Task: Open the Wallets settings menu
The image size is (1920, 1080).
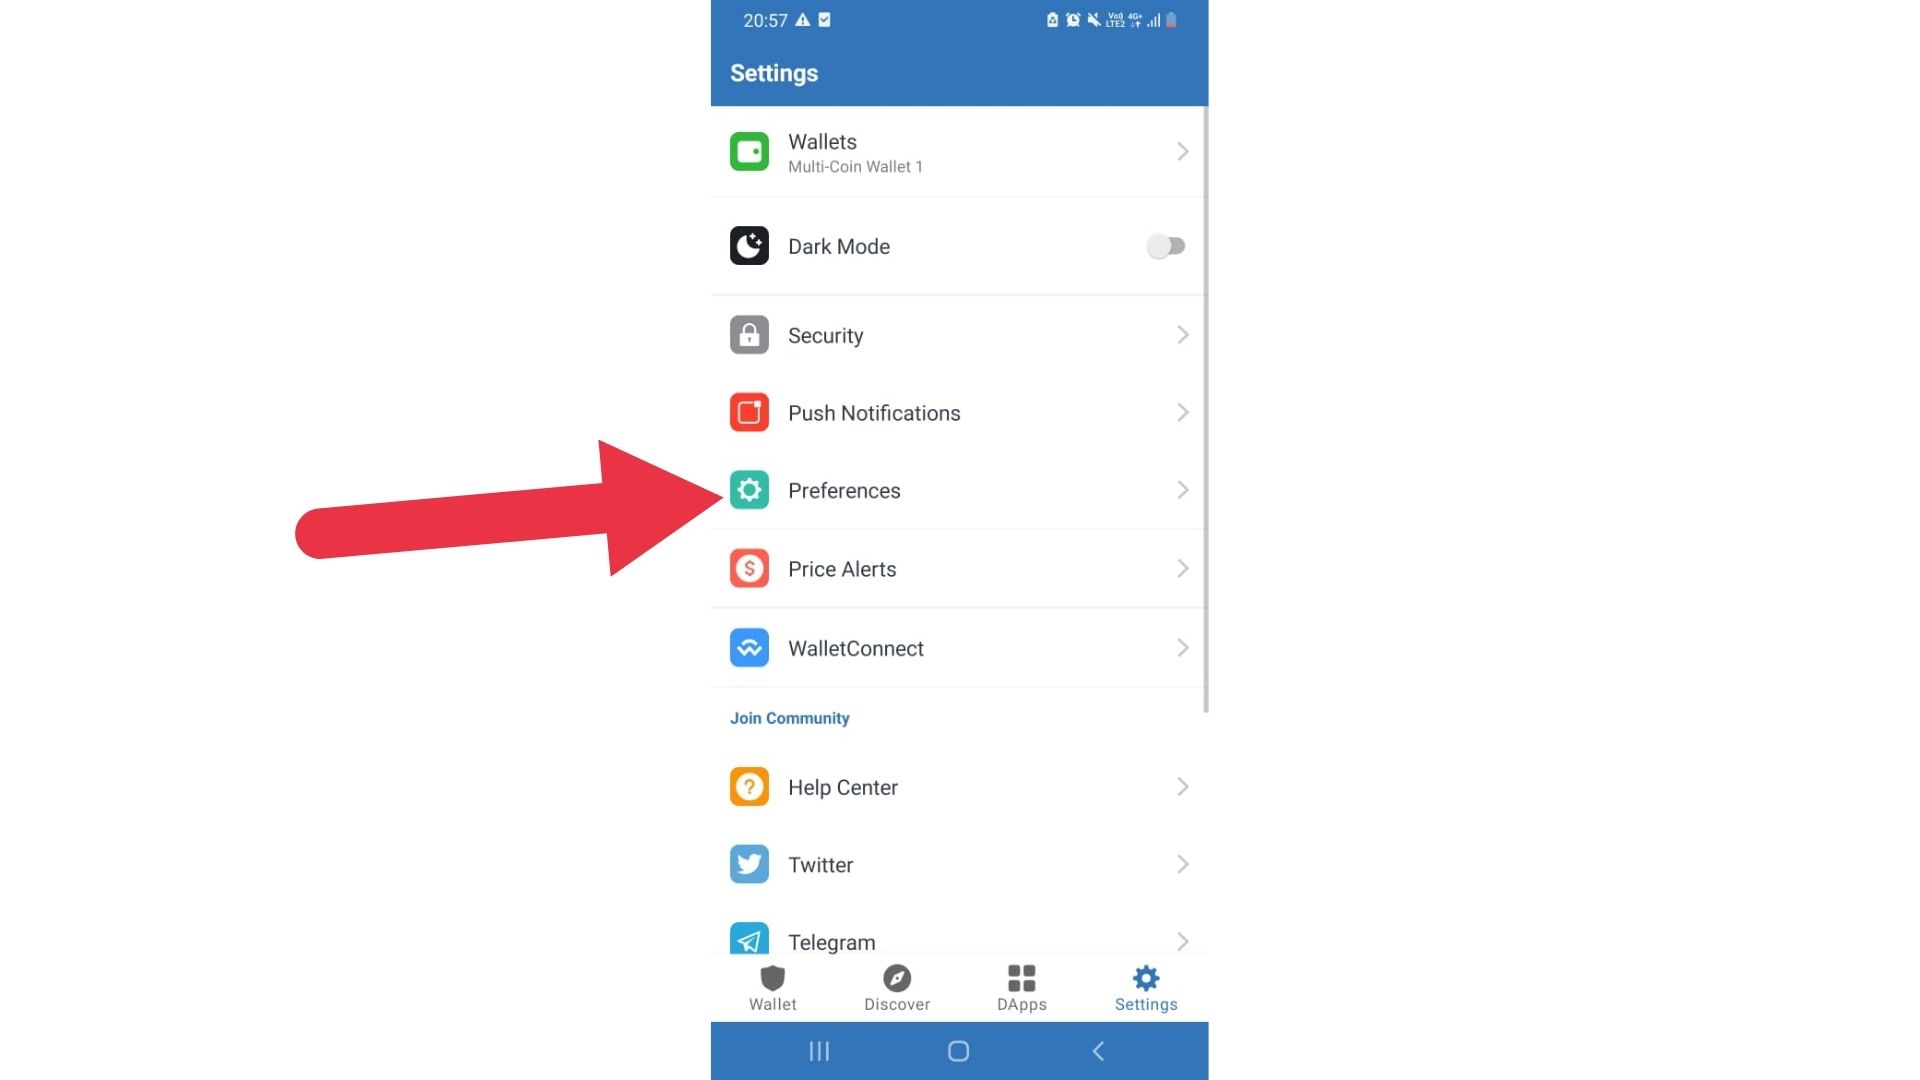Action: [x=959, y=152]
